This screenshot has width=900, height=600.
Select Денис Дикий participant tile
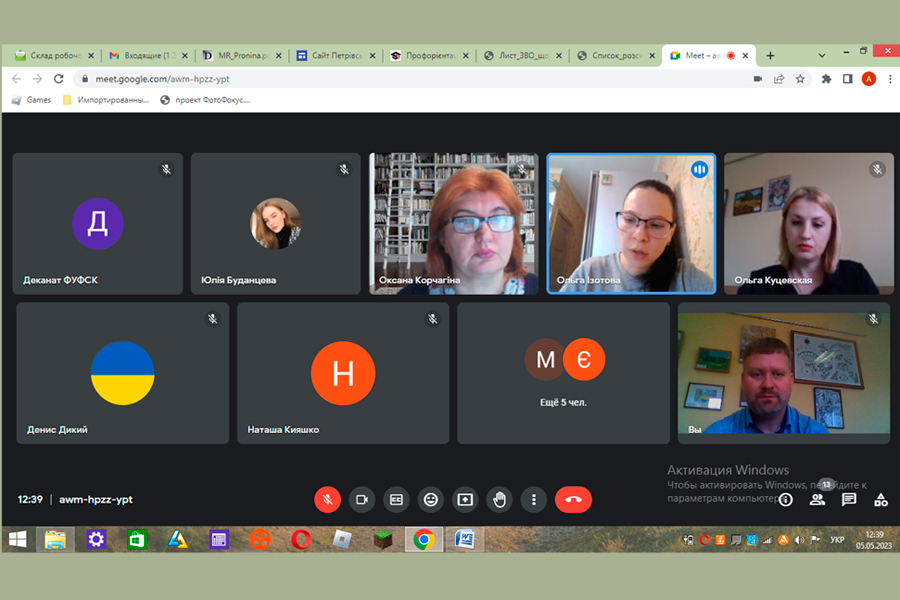tap(123, 373)
